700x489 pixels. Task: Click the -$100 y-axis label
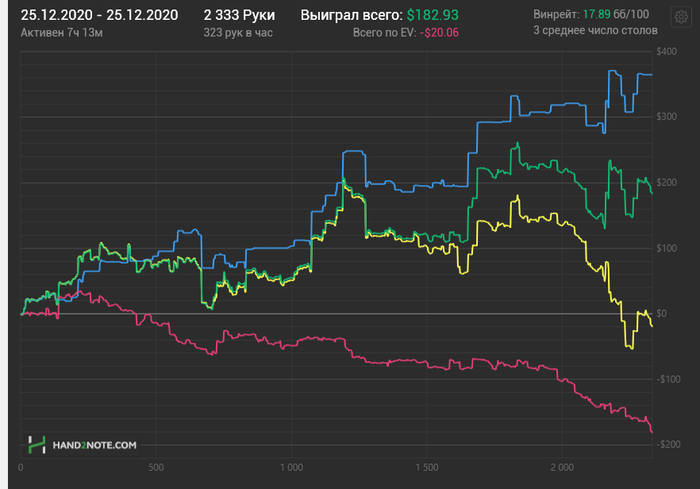[x=668, y=379]
